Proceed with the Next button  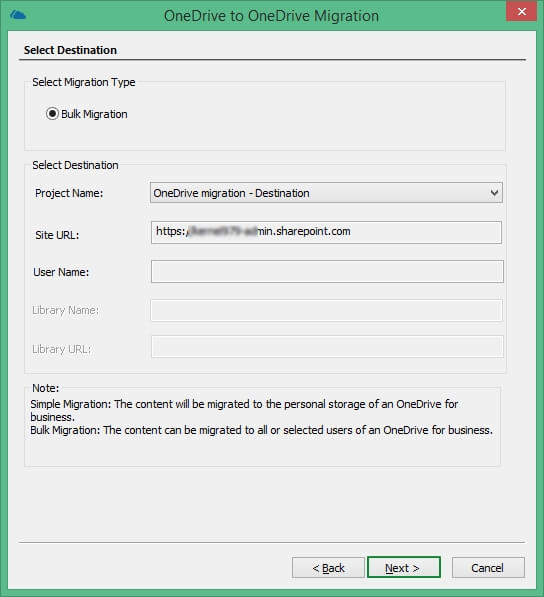pos(404,568)
